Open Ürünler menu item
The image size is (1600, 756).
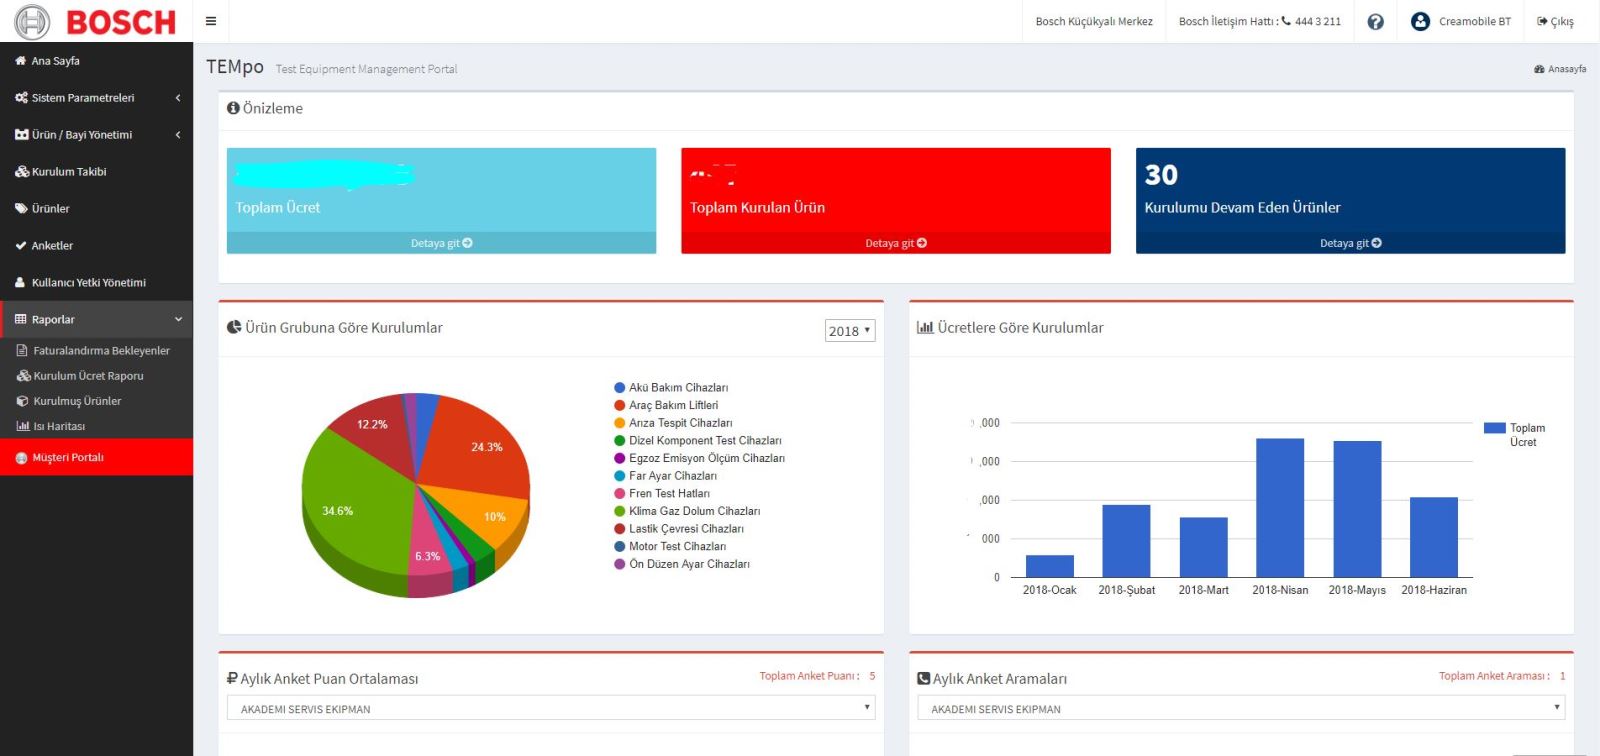tap(96, 209)
